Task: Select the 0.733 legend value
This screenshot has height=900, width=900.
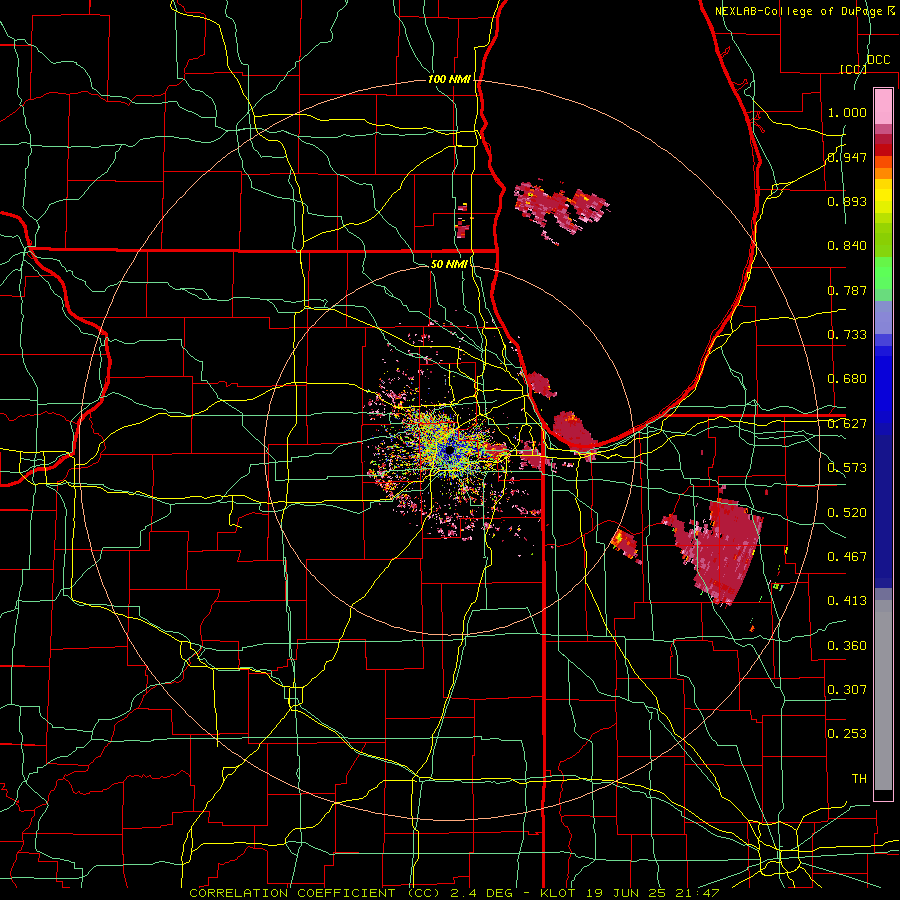Action: (847, 335)
